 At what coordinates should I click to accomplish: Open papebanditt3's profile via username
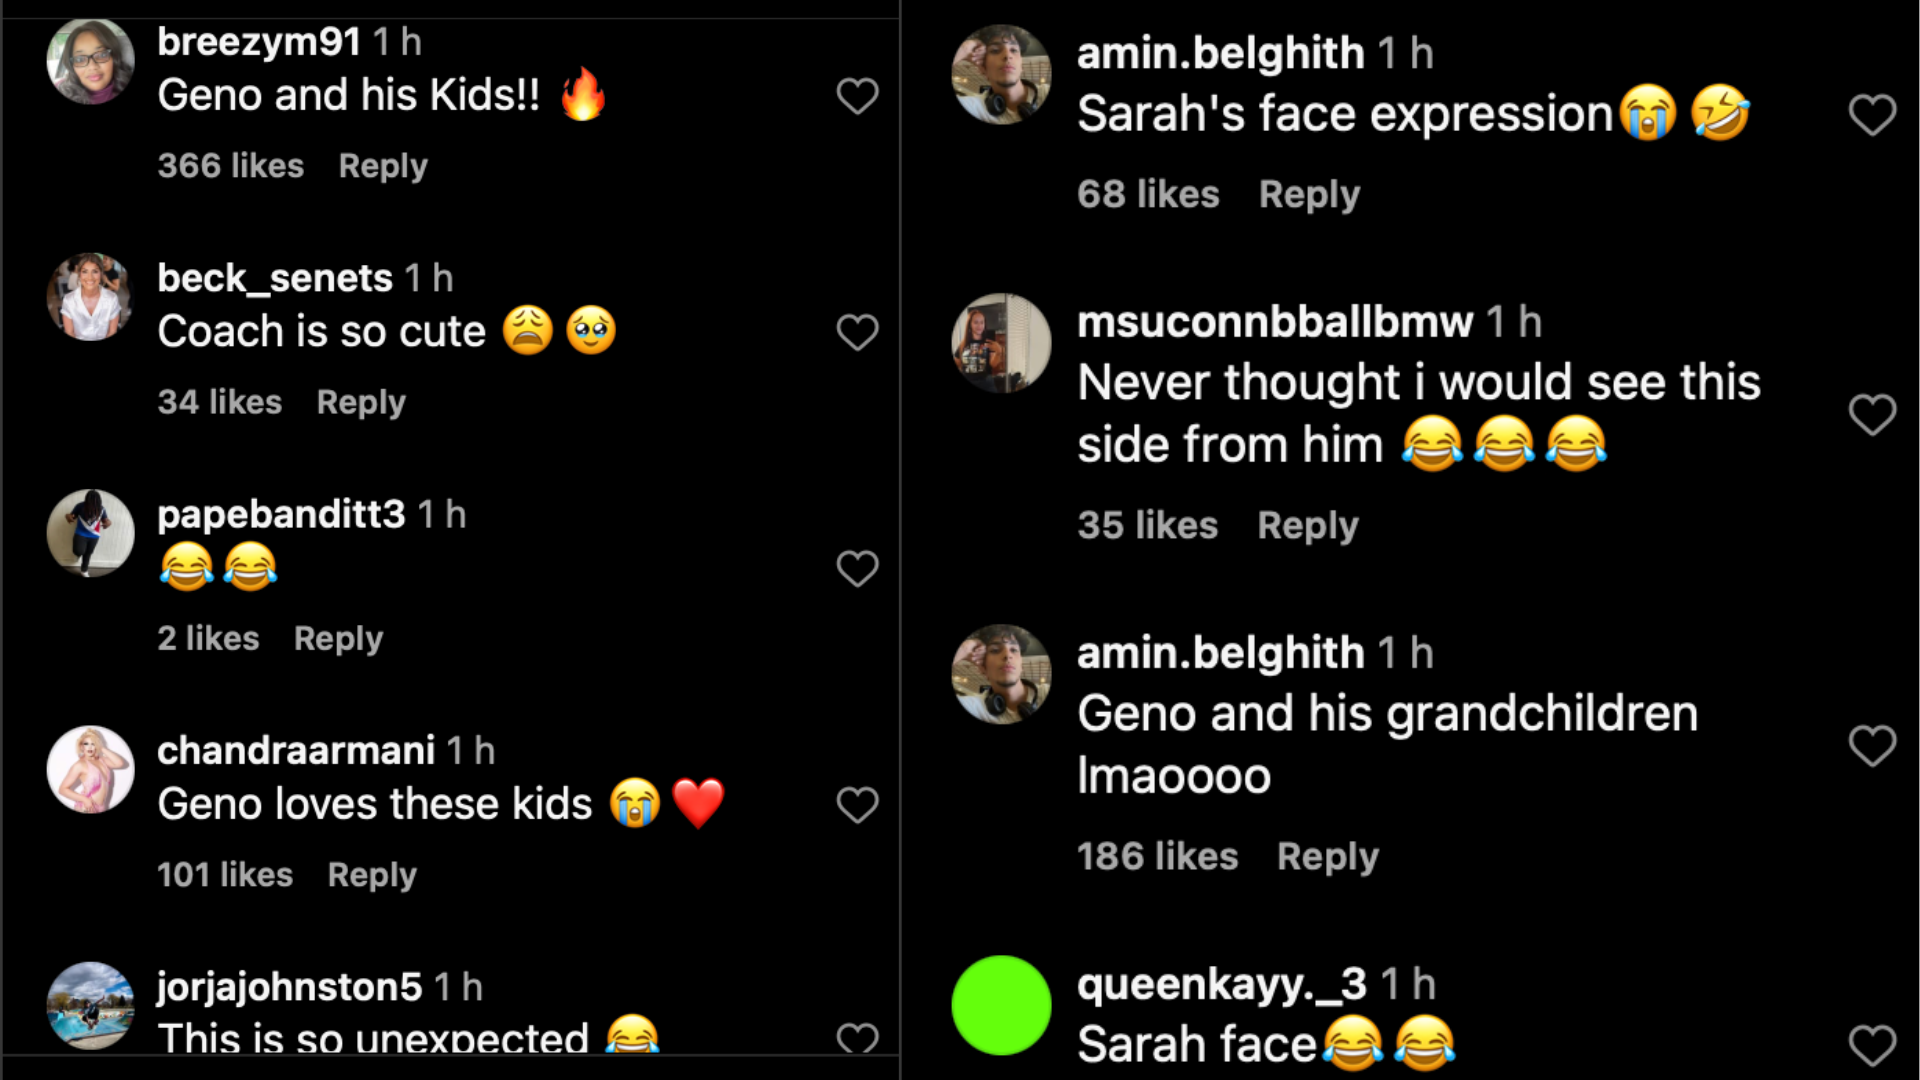pos(281,514)
